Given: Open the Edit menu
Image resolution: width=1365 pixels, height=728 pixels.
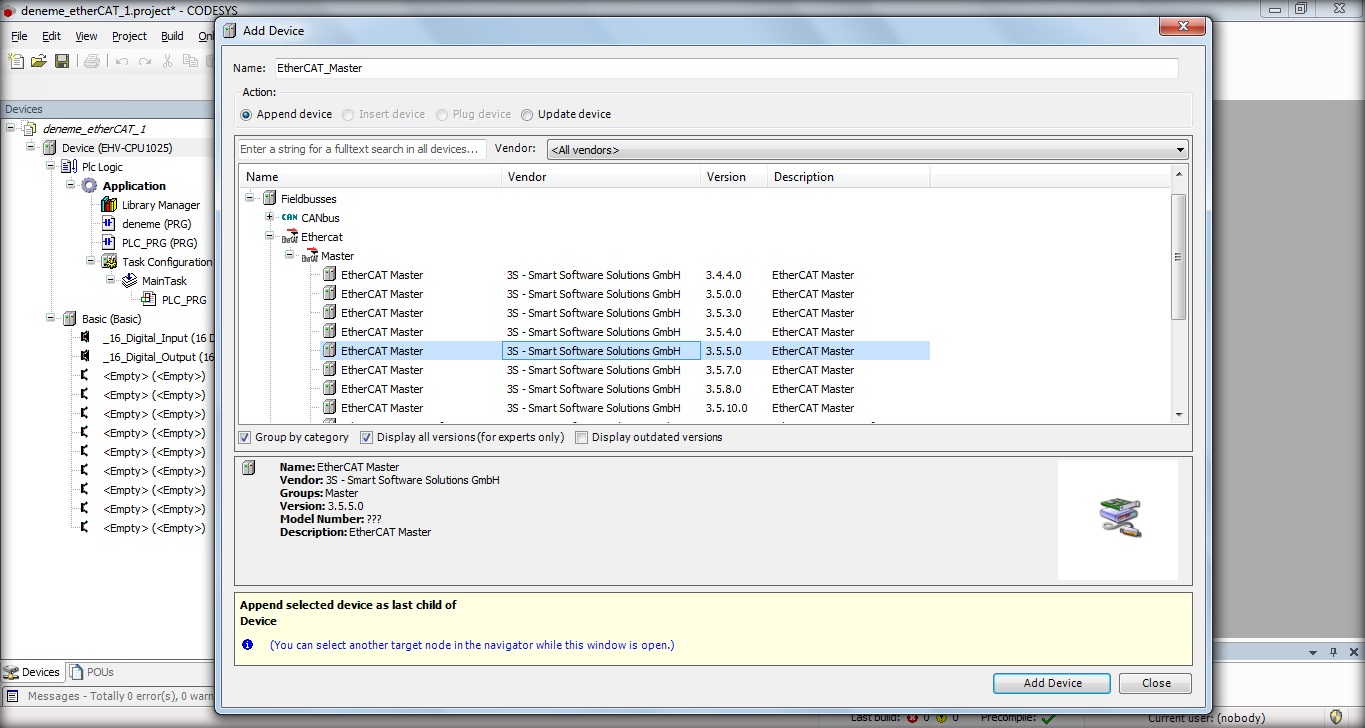Looking at the screenshot, I should (51, 36).
